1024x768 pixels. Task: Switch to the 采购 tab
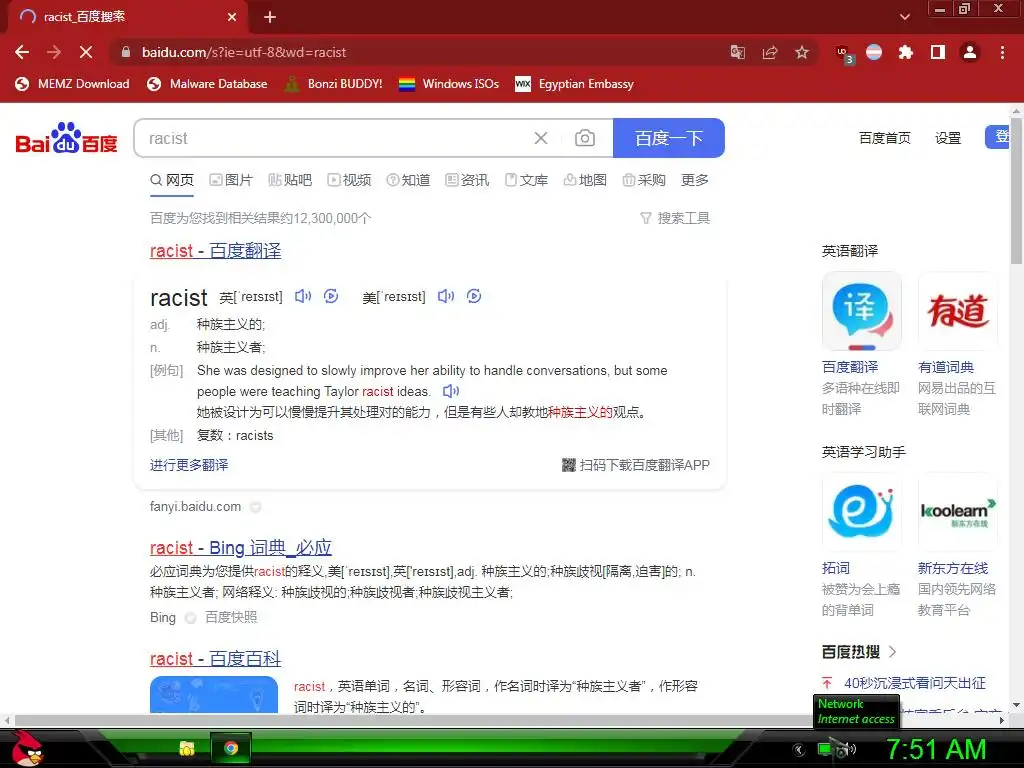tap(644, 180)
